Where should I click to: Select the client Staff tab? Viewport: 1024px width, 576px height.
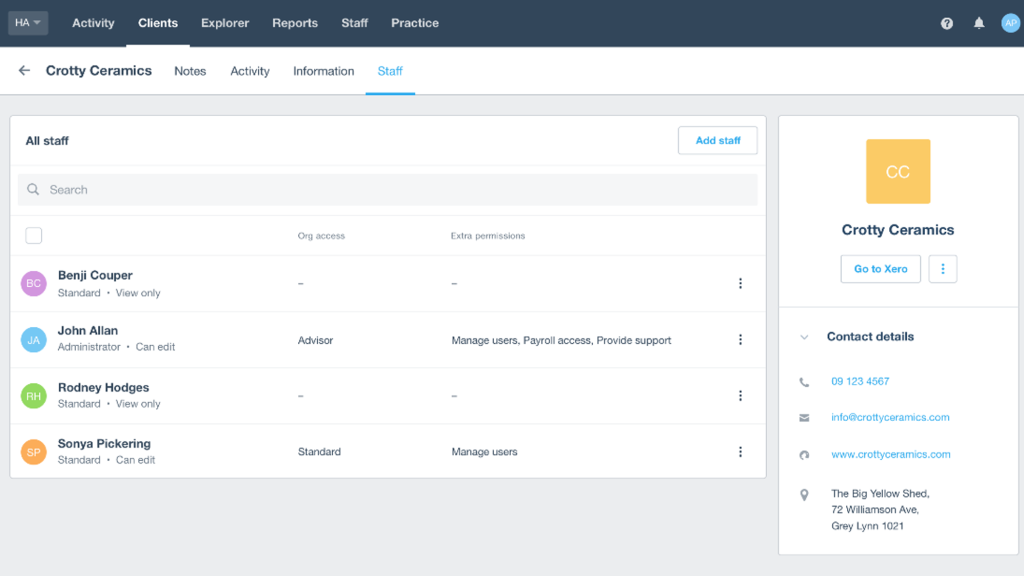390,71
